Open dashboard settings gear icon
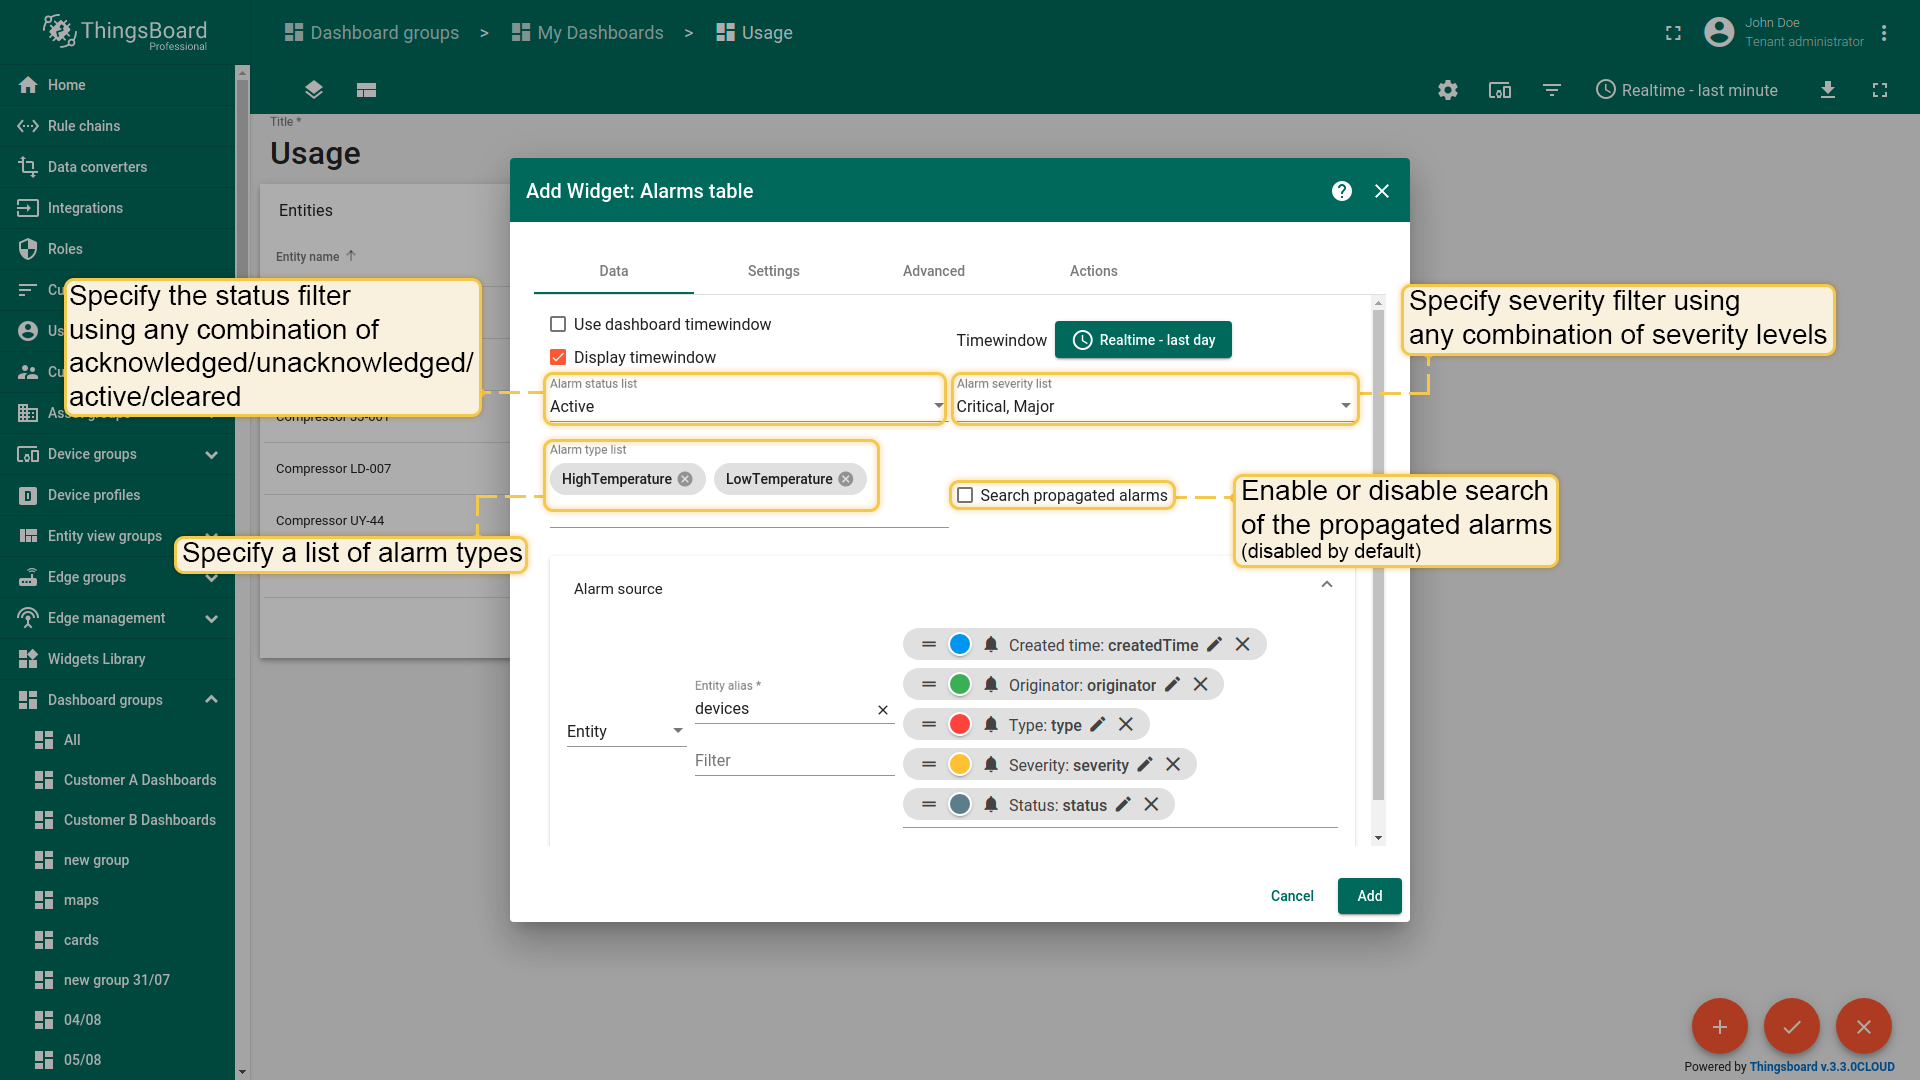Viewport: 1920px width, 1080px height. click(x=1448, y=90)
